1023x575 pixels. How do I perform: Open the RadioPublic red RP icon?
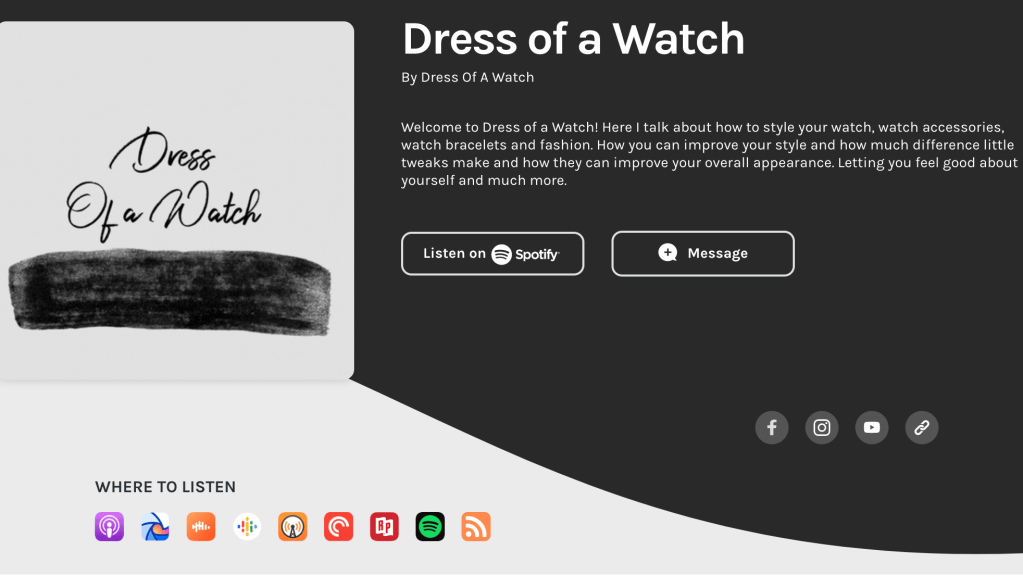(x=384, y=527)
